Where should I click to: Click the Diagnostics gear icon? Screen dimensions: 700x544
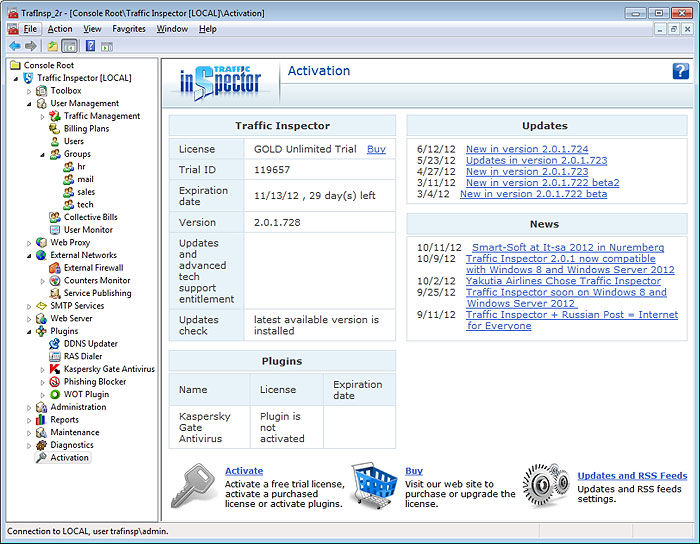[41, 445]
